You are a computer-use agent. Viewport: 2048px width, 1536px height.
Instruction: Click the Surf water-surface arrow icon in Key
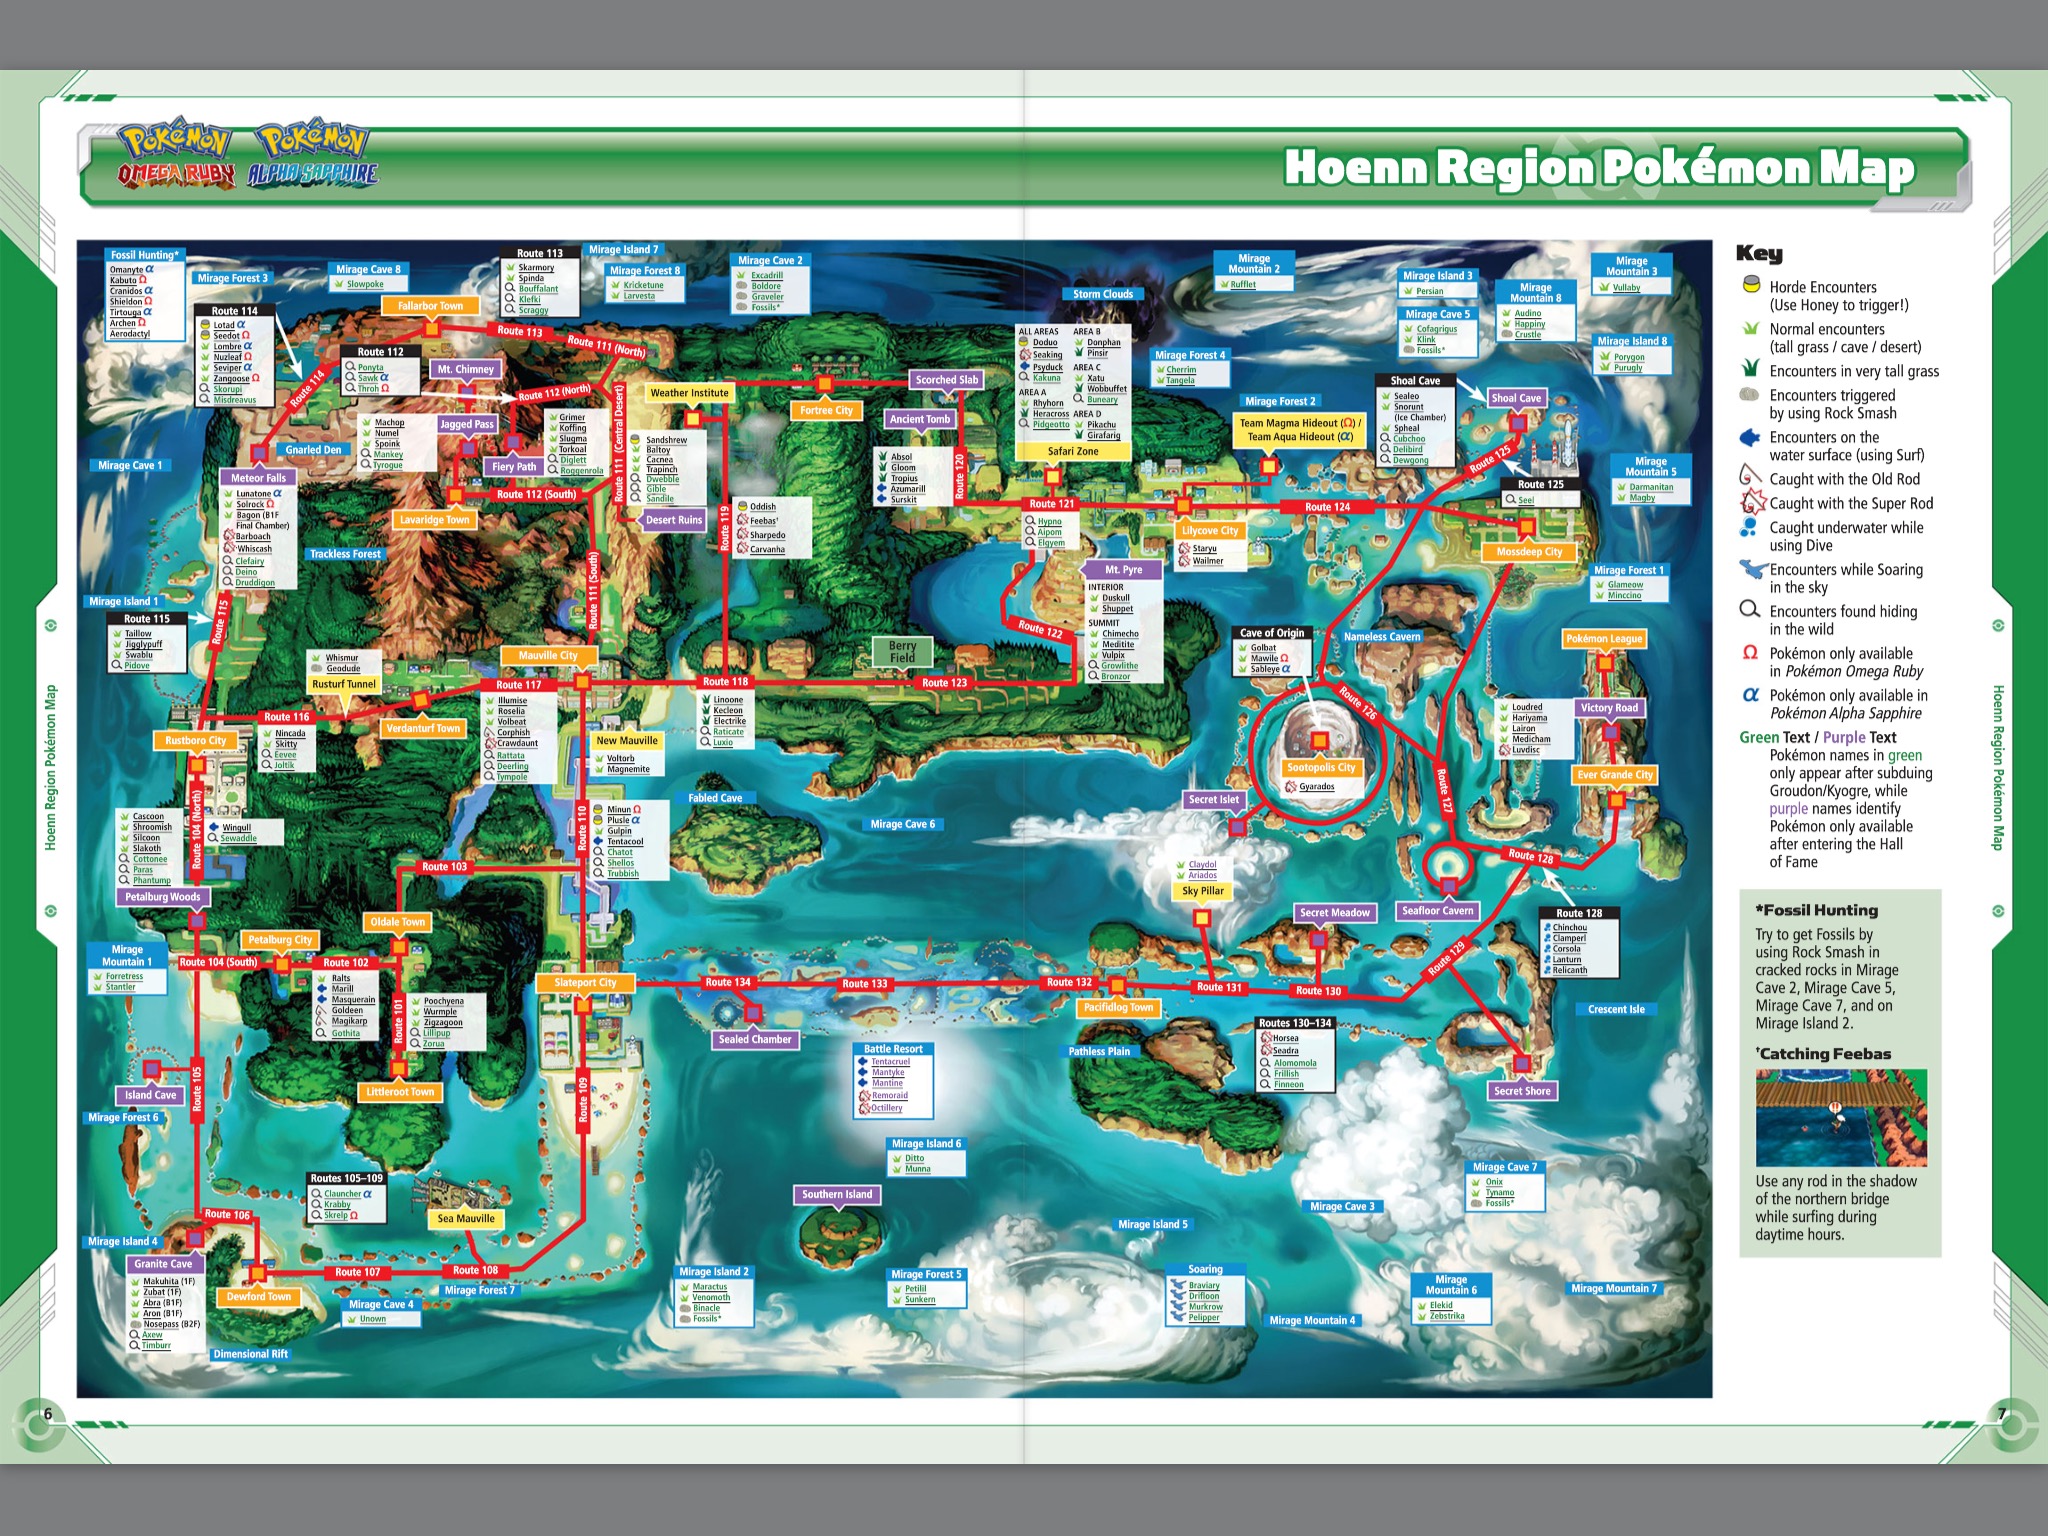1750,437
